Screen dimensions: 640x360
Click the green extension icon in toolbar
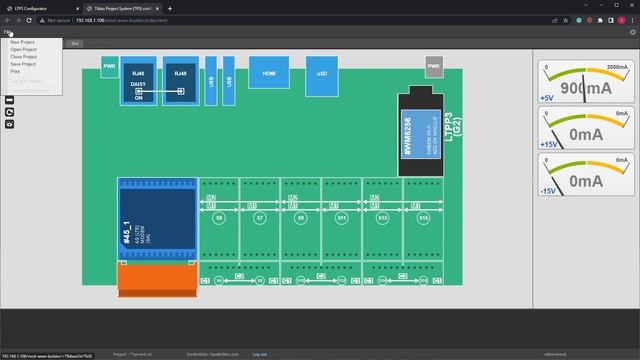pyautogui.click(x=579, y=20)
